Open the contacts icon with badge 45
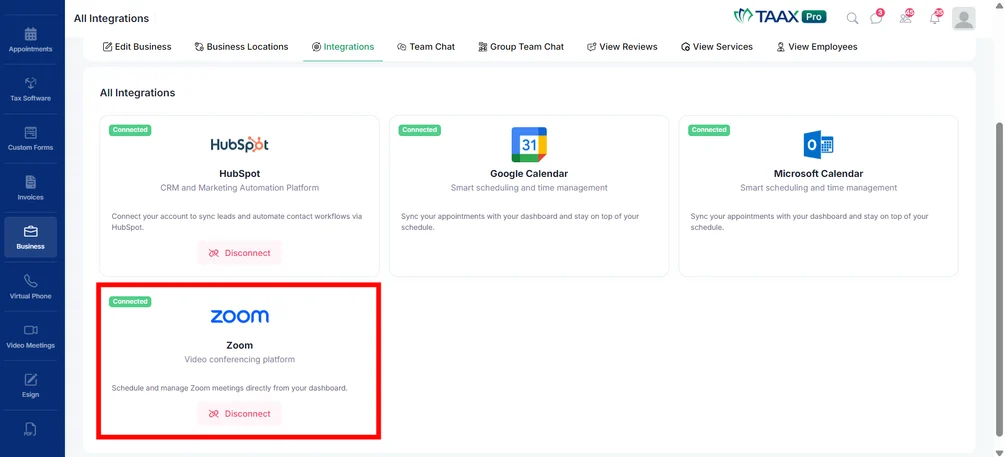Screen dimensions: 1005x457 tap(906, 17)
